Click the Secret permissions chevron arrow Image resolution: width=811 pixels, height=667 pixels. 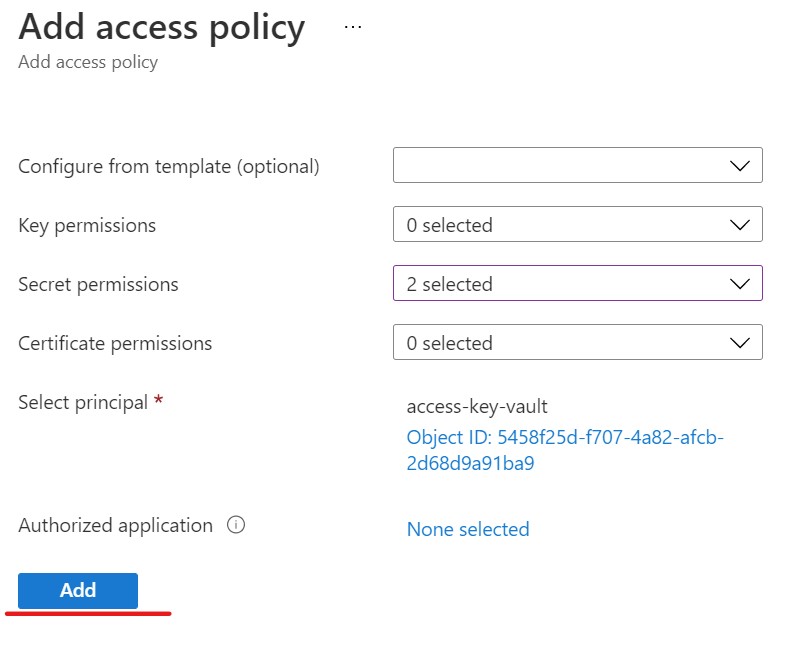click(x=740, y=284)
